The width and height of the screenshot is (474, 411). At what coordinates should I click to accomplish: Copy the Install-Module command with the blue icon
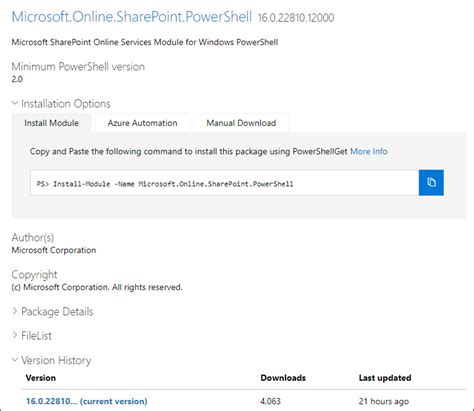click(431, 182)
